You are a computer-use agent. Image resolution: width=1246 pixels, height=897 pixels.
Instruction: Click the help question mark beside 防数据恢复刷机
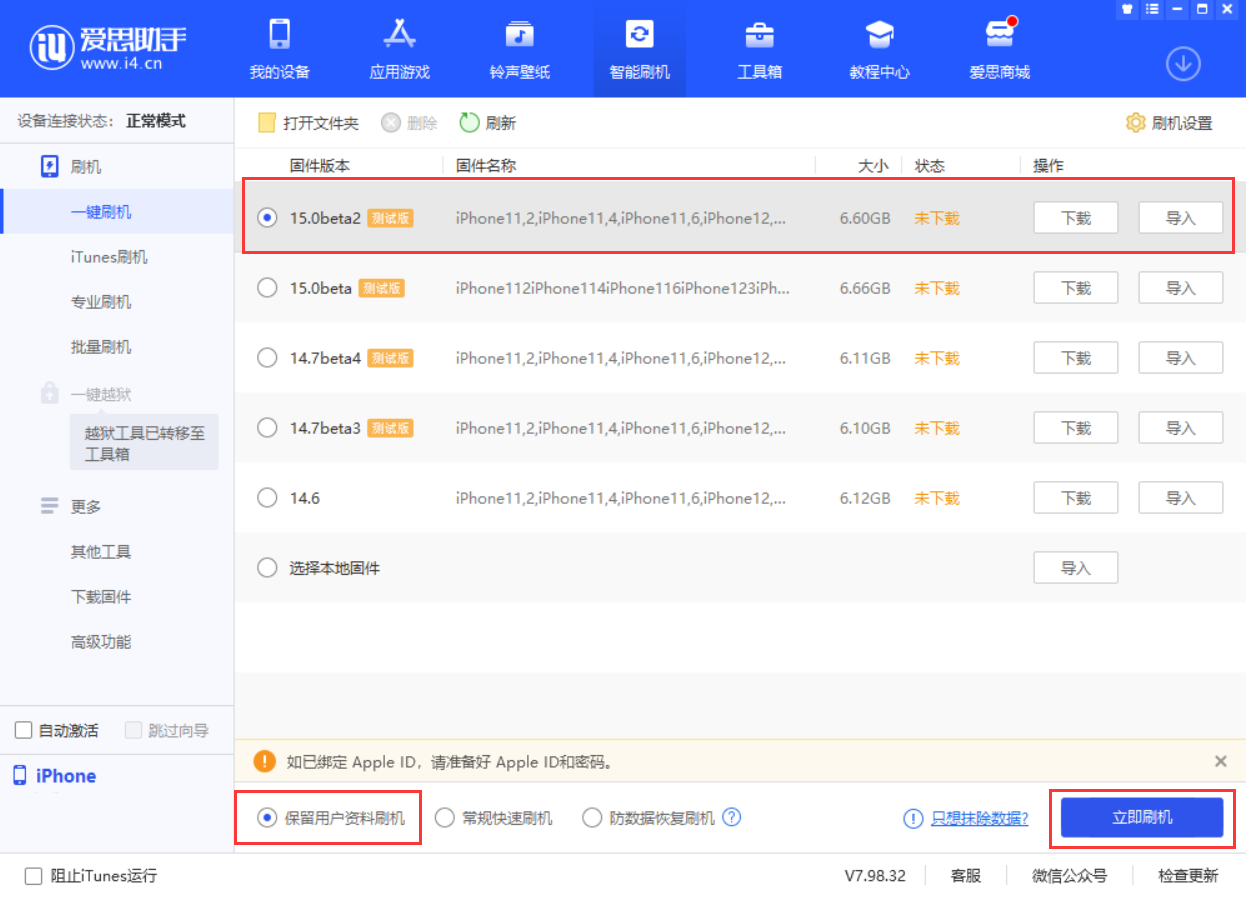pos(732,817)
